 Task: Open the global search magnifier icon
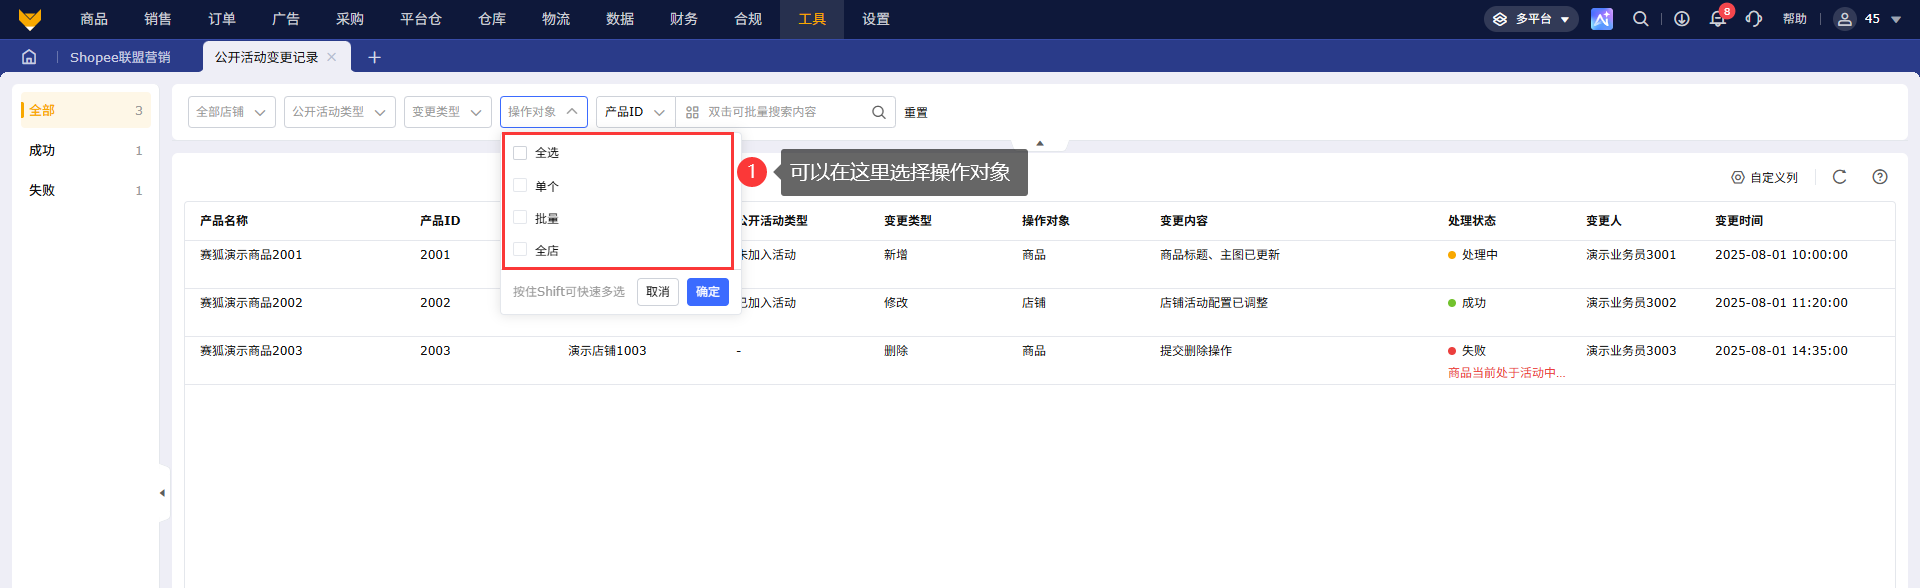1641,19
